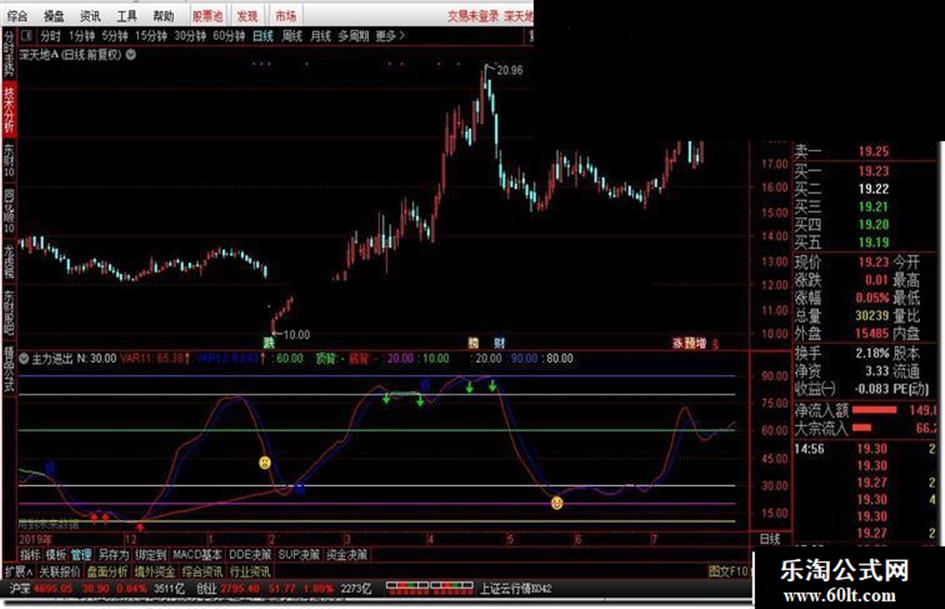This screenshot has width=945, height=609.
Task: Click the 沪深 index in status bar
Action: (19, 588)
